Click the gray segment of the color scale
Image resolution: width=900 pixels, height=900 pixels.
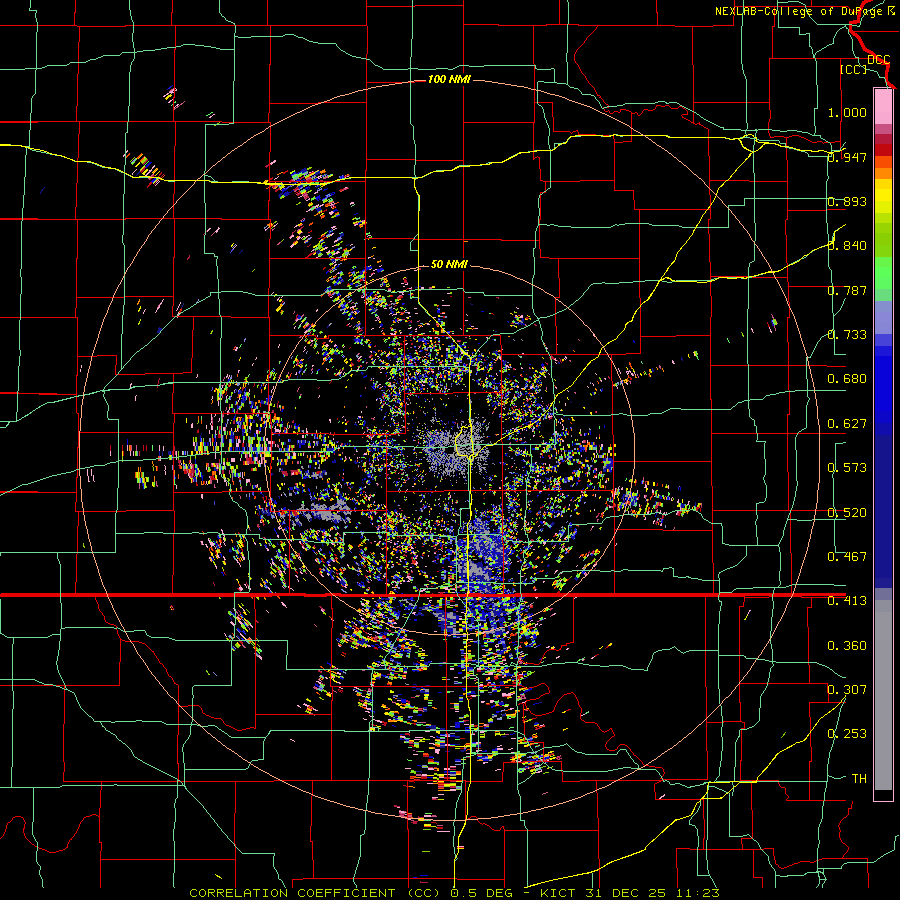pos(883,695)
